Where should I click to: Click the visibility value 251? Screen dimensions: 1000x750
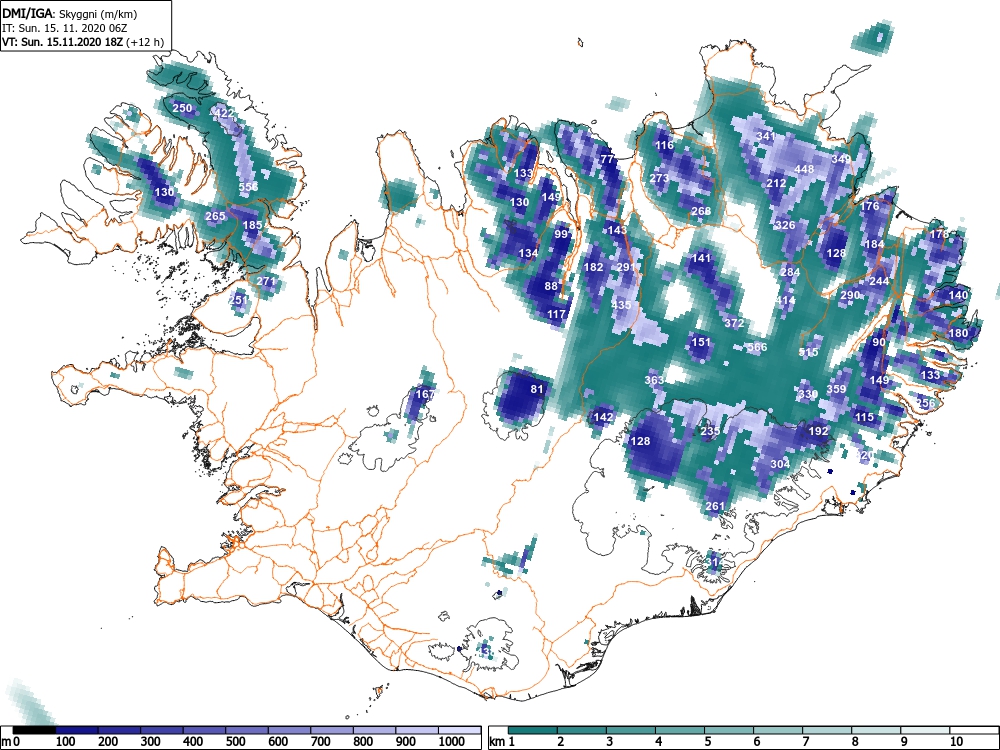click(x=238, y=299)
